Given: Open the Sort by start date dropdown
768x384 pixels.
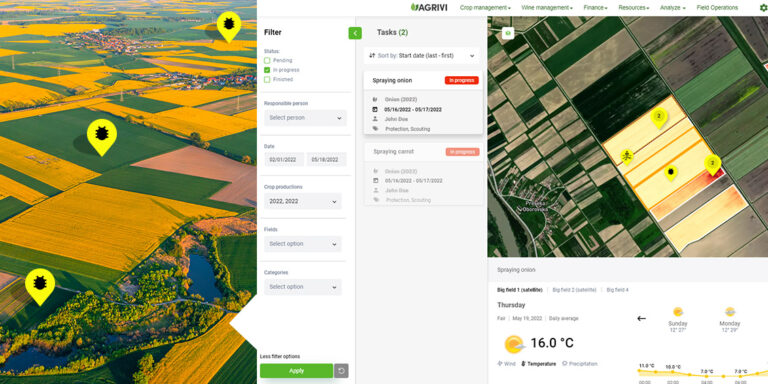Looking at the screenshot, I should click(x=422, y=56).
